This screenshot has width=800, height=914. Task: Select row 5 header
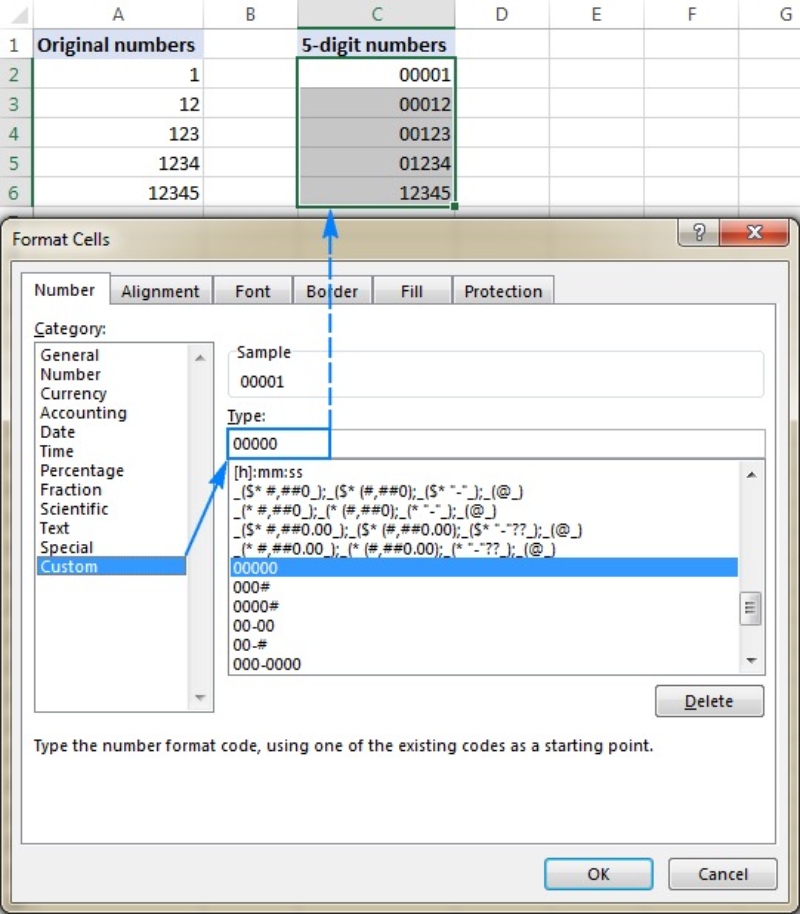14,163
